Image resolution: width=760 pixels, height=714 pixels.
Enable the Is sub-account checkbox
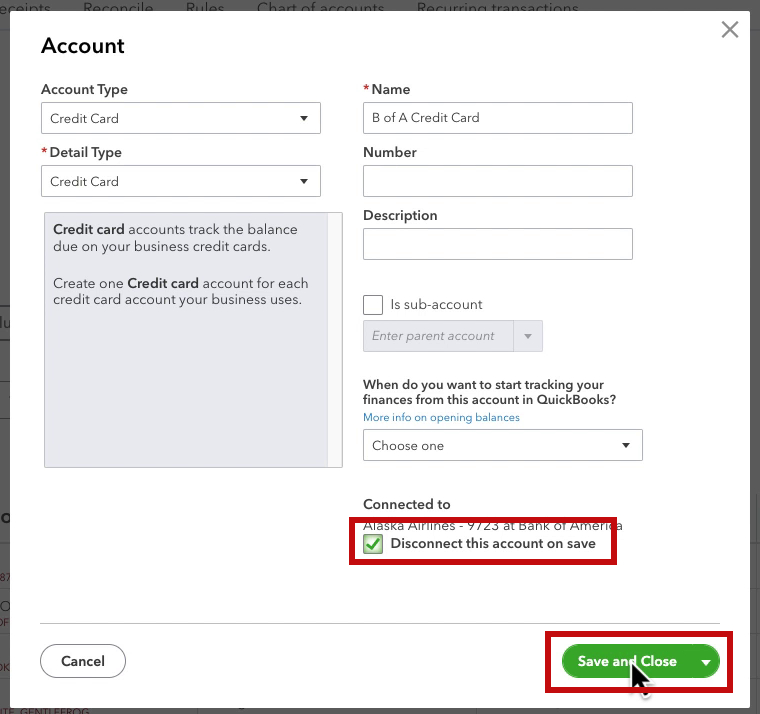373,305
